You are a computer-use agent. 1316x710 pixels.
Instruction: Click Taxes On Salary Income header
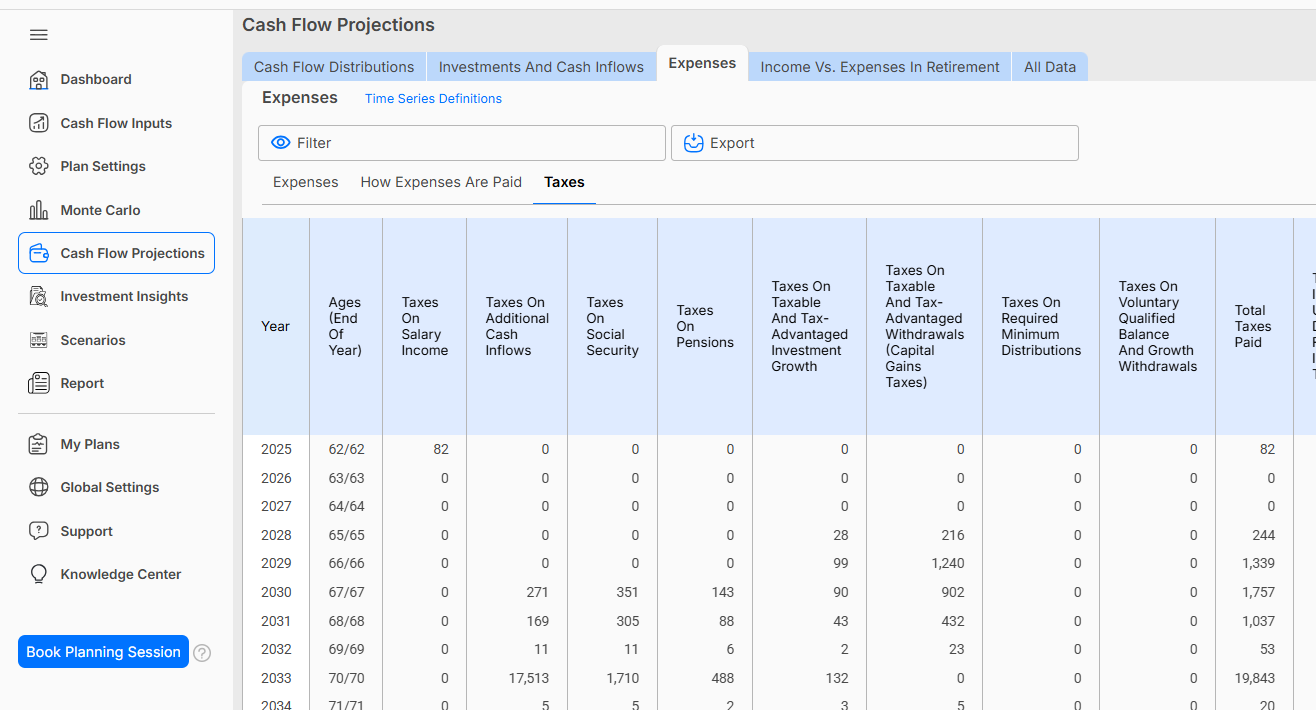pos(424,326)
